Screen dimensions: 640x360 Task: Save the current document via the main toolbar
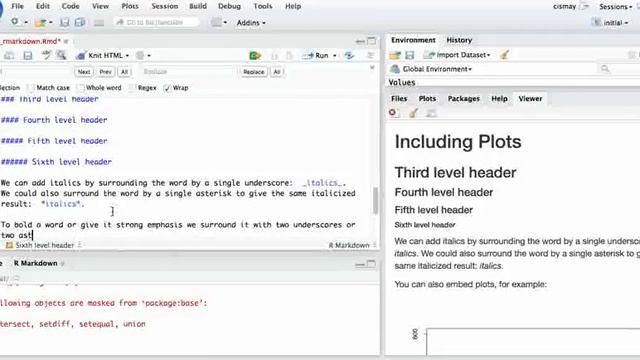(x=64, y=22)
